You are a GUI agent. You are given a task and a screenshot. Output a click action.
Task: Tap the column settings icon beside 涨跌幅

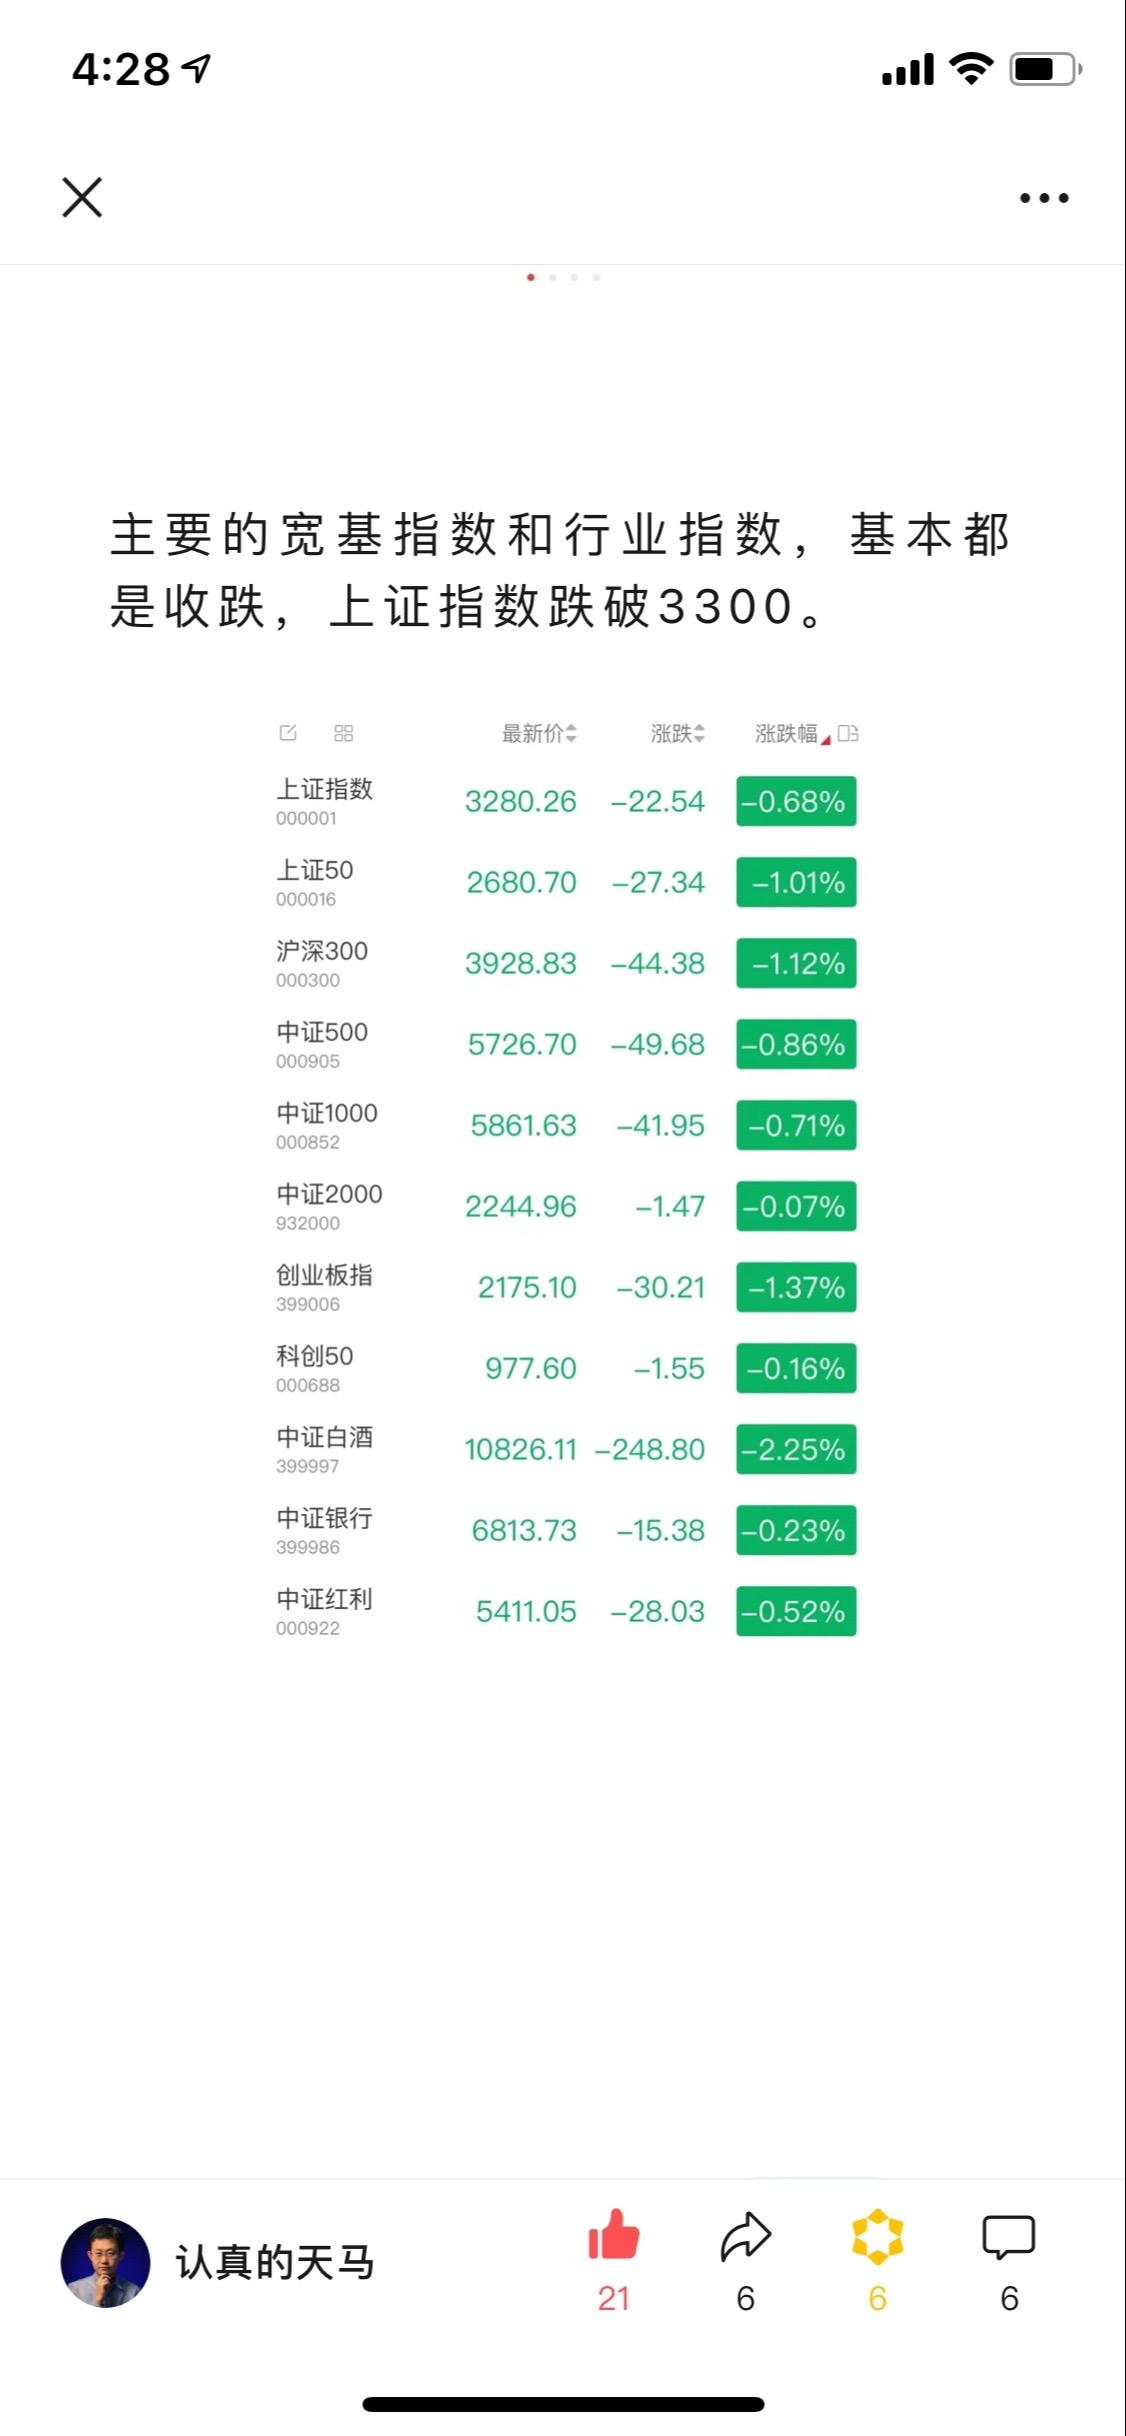pyautogui.click(x=848, y=733)
